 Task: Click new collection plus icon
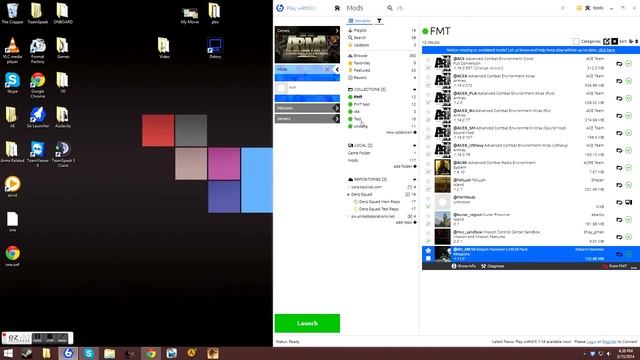pos(415,133)
